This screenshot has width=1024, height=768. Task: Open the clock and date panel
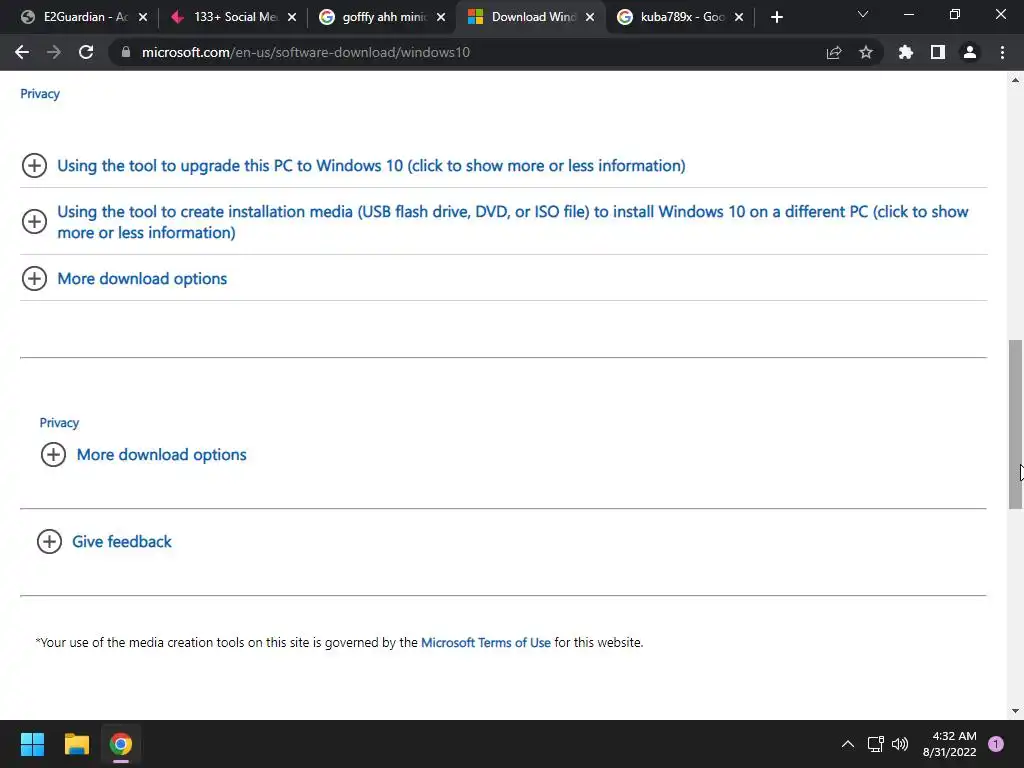pyautogui.click(x=950, y=744)
